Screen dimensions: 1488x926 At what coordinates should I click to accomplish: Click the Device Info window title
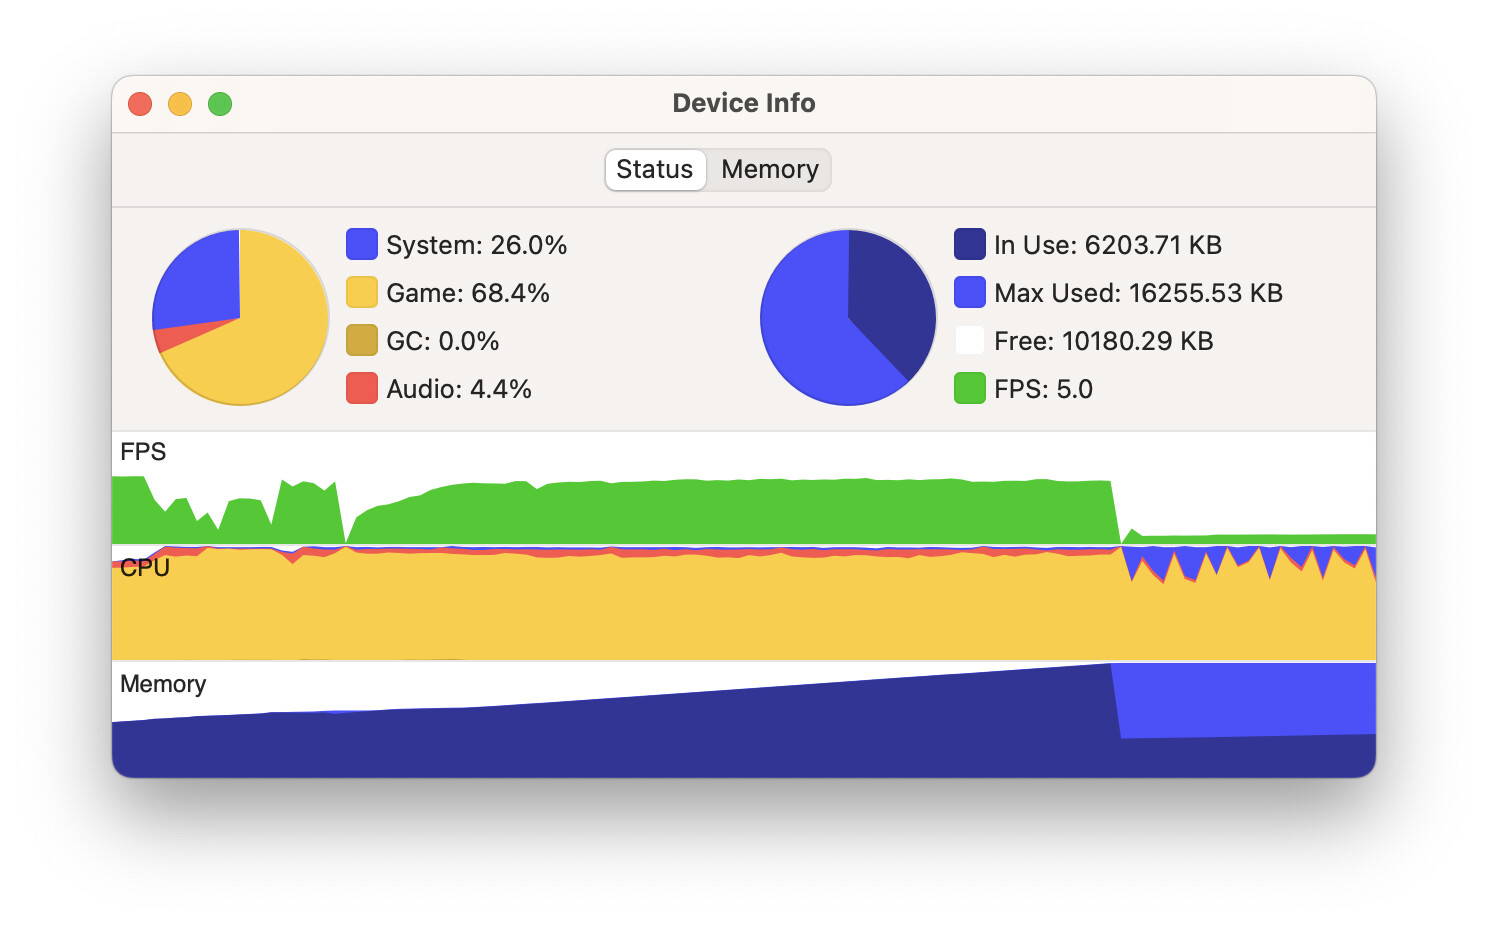click(x=744, y=103)
